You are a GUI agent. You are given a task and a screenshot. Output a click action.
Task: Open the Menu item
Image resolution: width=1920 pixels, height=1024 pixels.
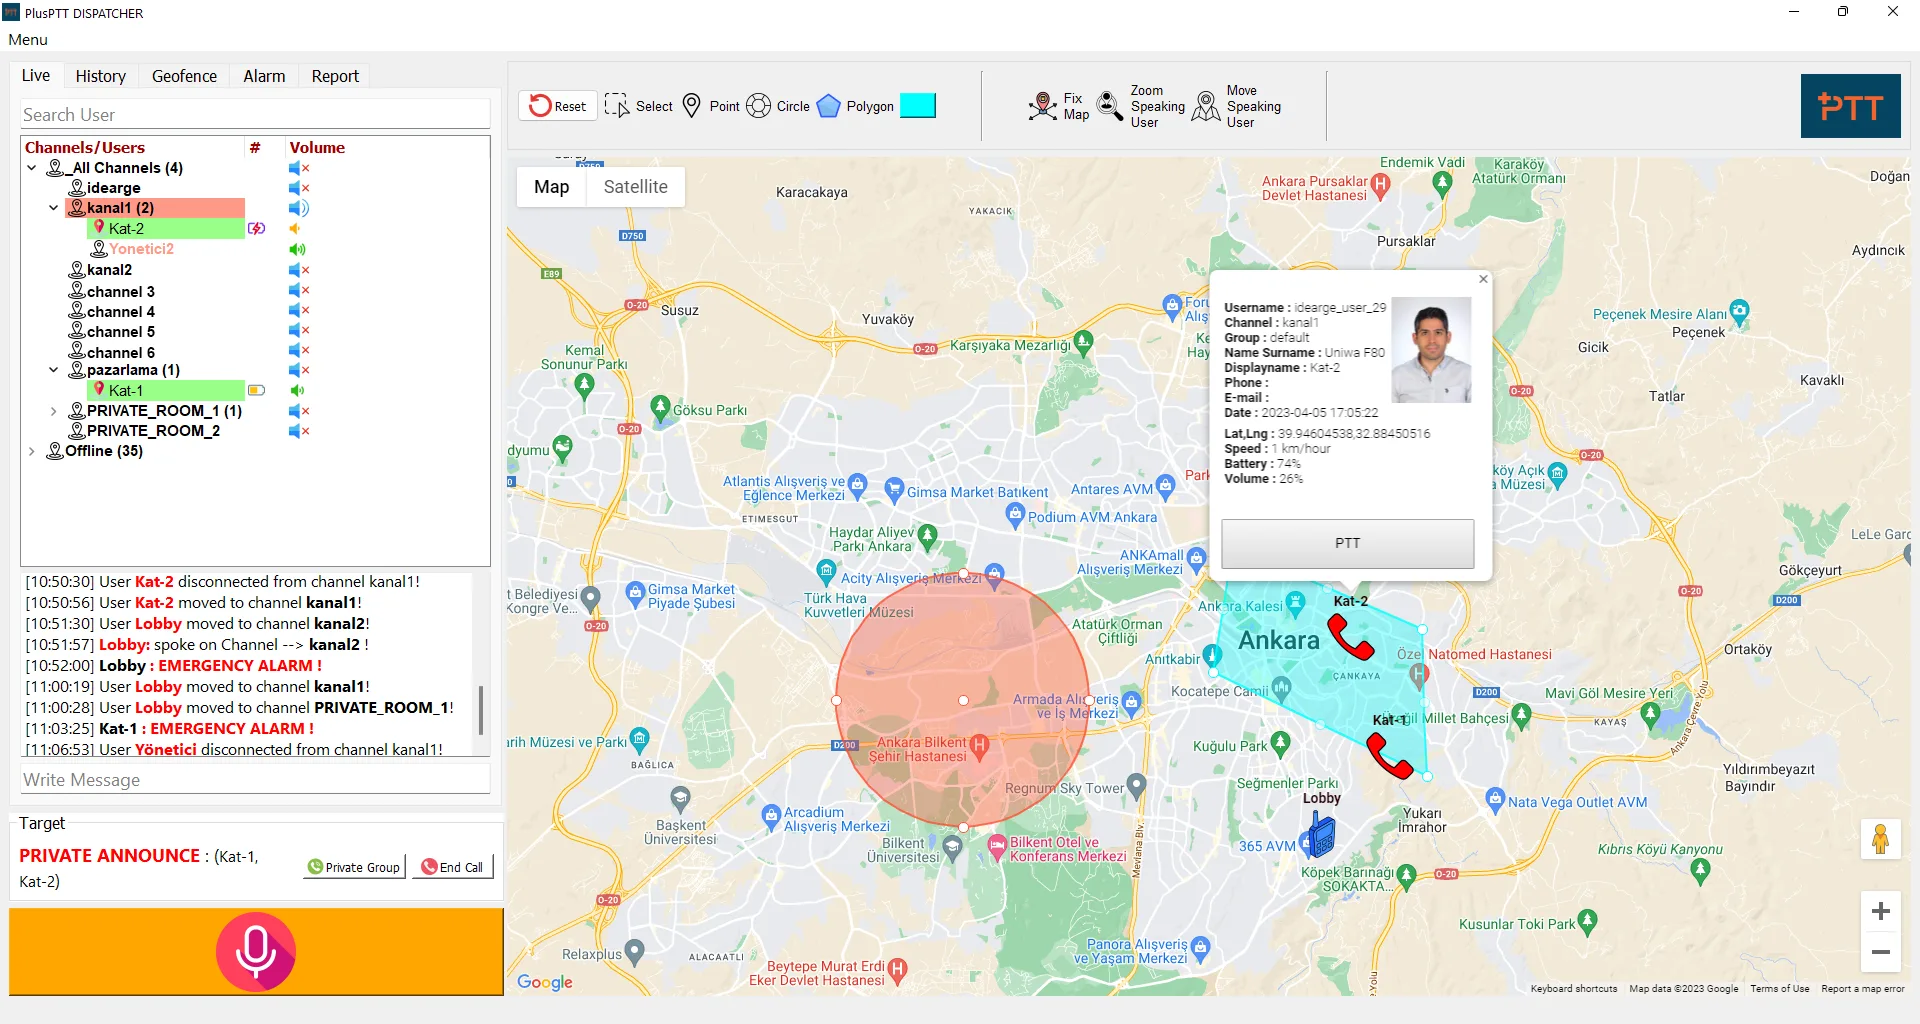(28, 40)
